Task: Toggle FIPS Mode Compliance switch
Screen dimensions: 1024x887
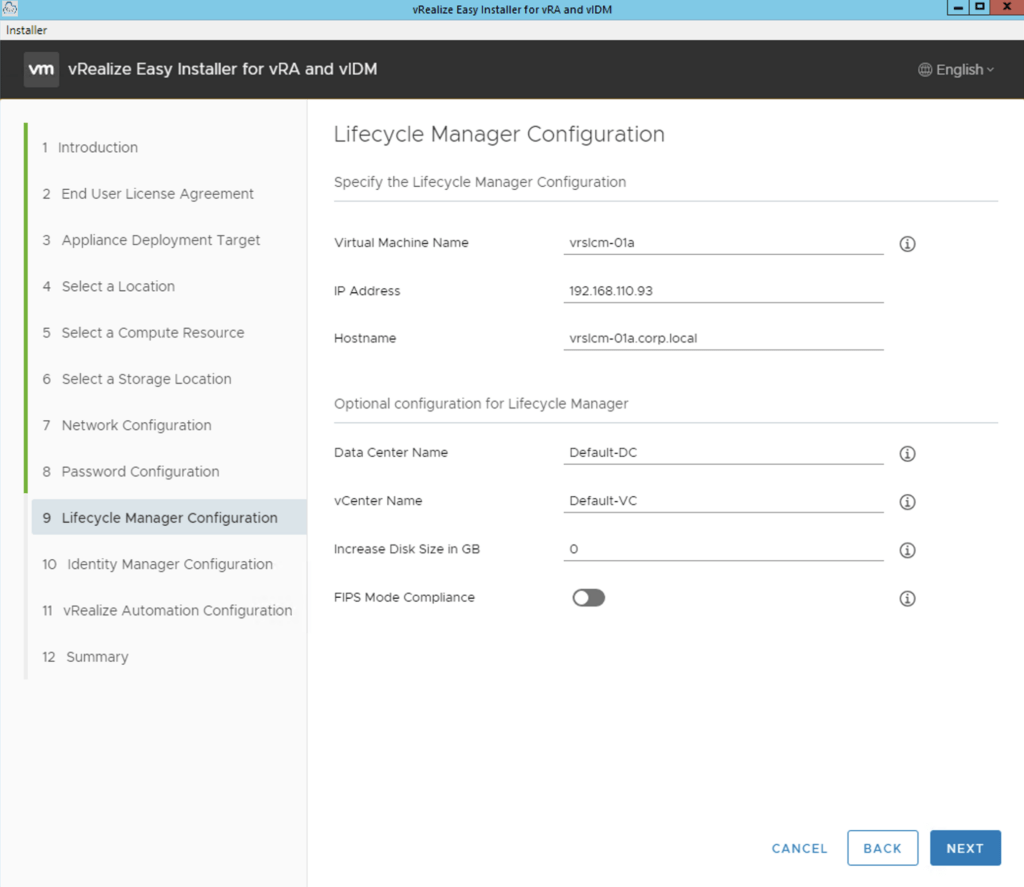Action: [x=588, y=598]
